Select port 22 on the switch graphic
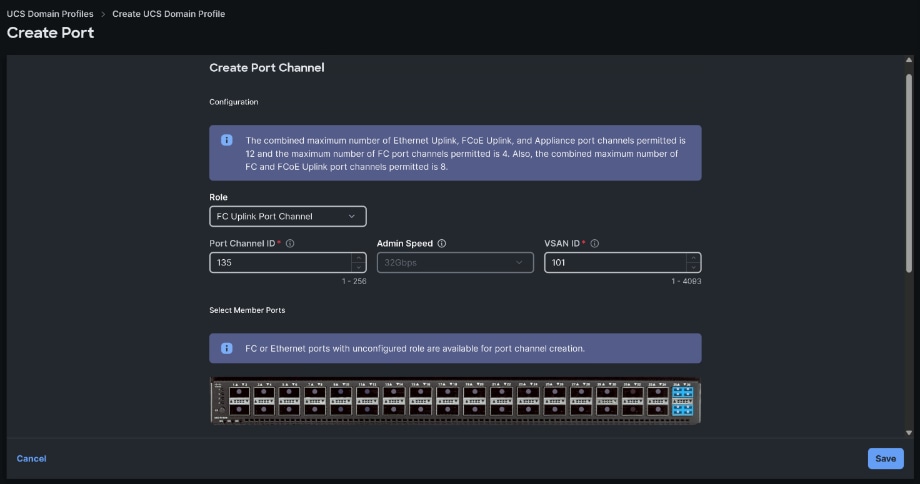The width and height of the screenshot is (920, 484). pyautogui.click(x=501, y=409)
